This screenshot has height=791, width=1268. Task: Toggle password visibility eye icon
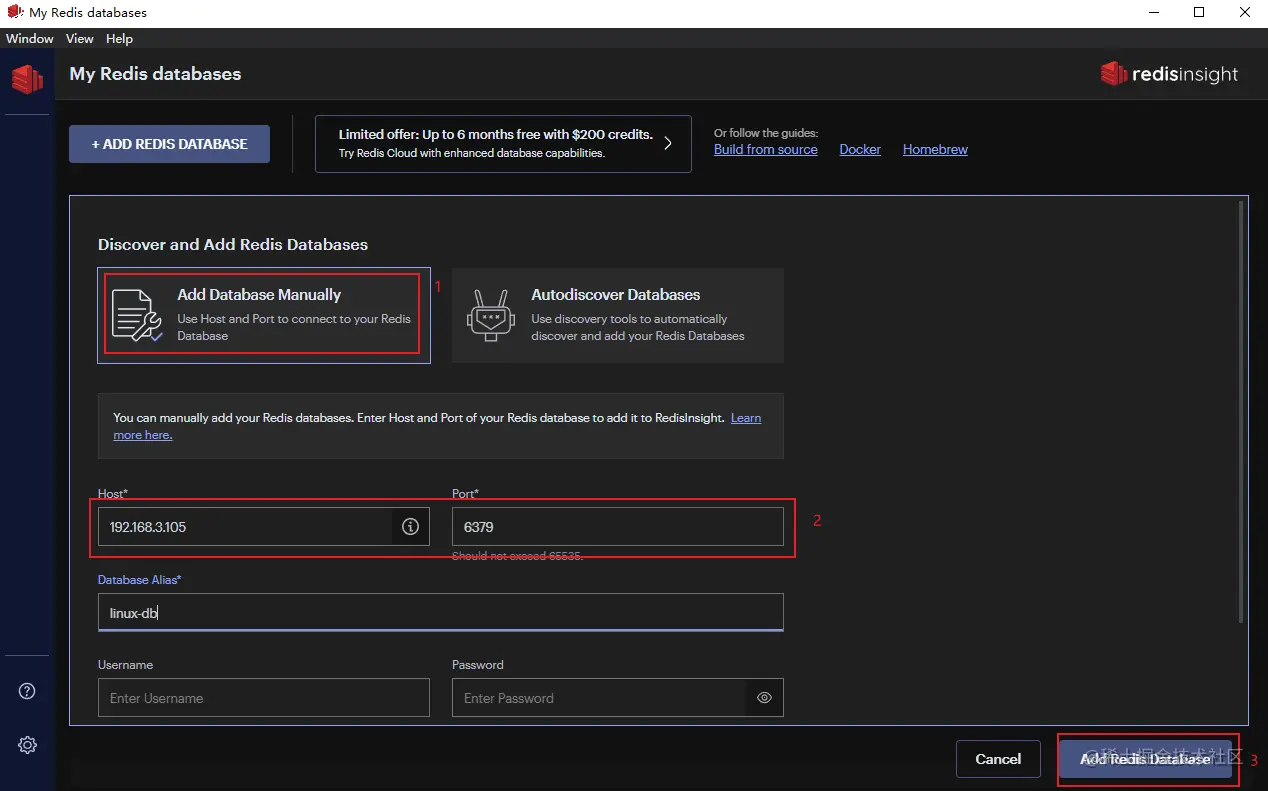pyautogui.click(x=764, y=698)
